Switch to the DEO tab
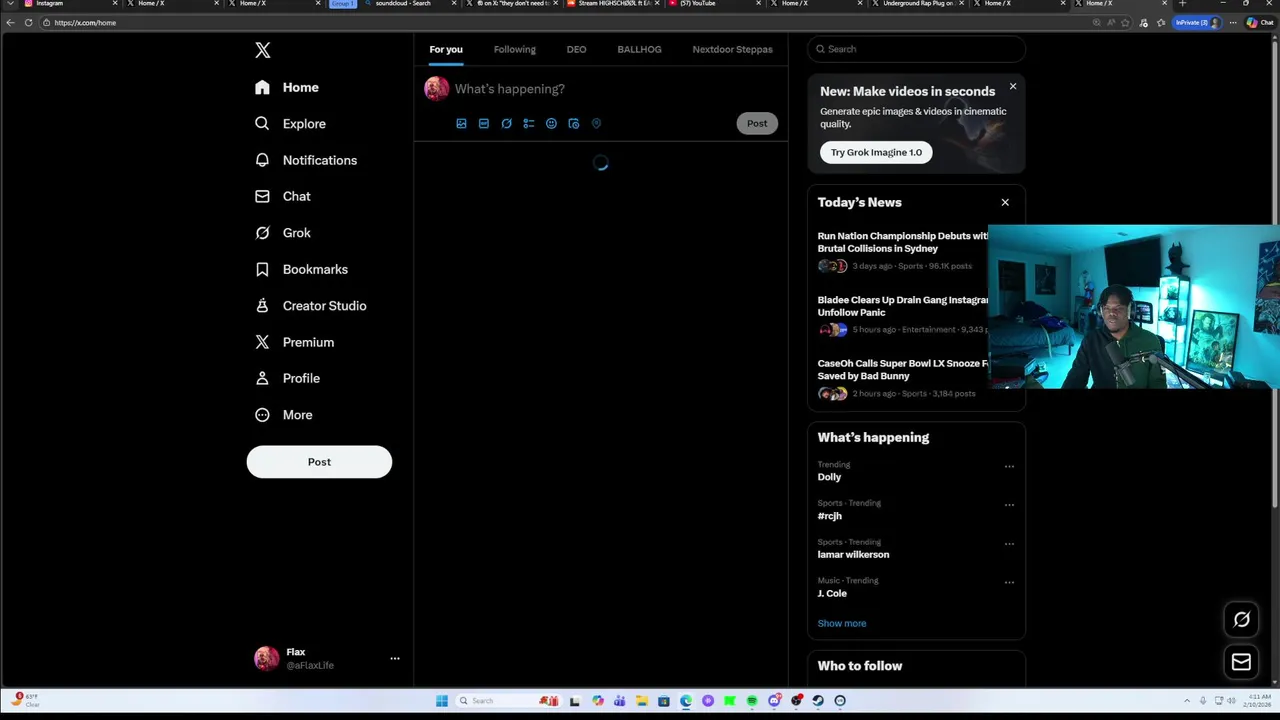The height and width of the screenshot is (720, 1280). tap(576, 49)
